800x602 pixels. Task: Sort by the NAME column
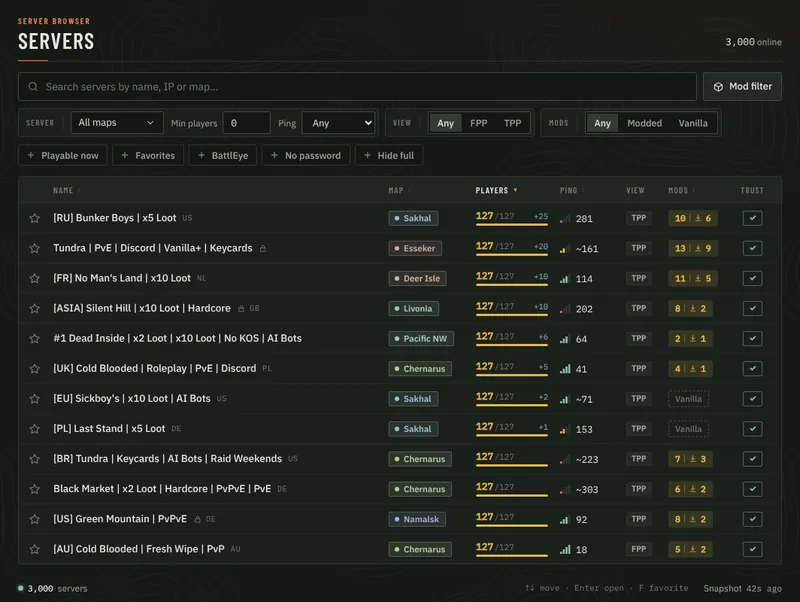pyautogui.click(x=66, y=190)
